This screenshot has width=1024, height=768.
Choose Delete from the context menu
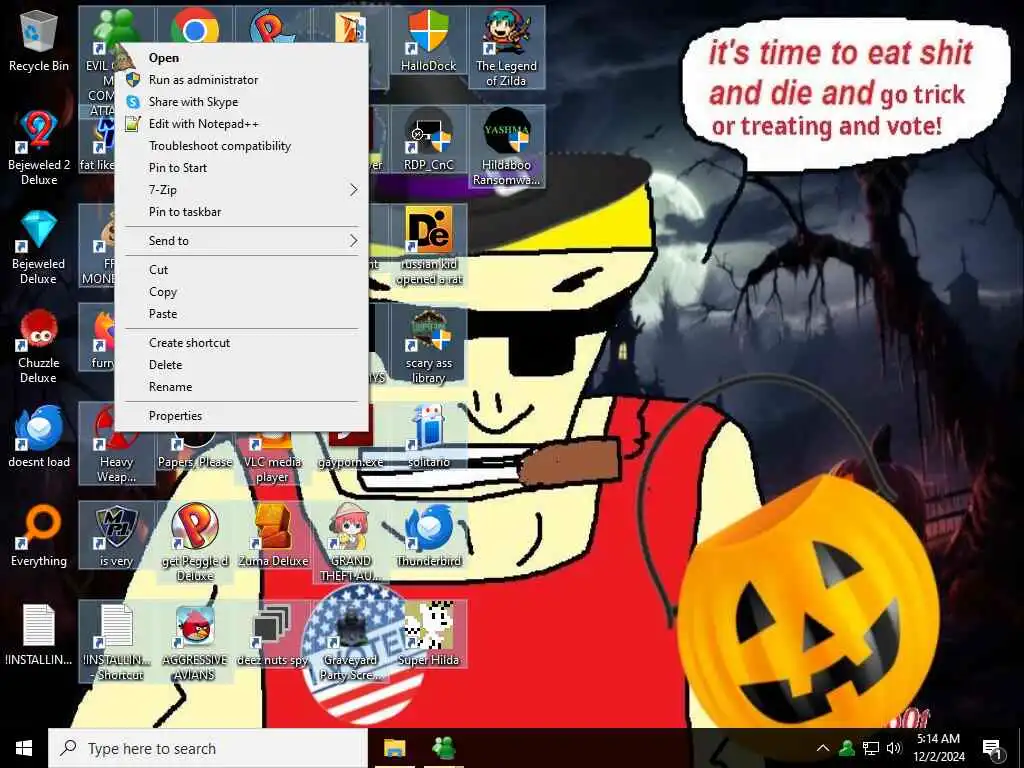242,365
